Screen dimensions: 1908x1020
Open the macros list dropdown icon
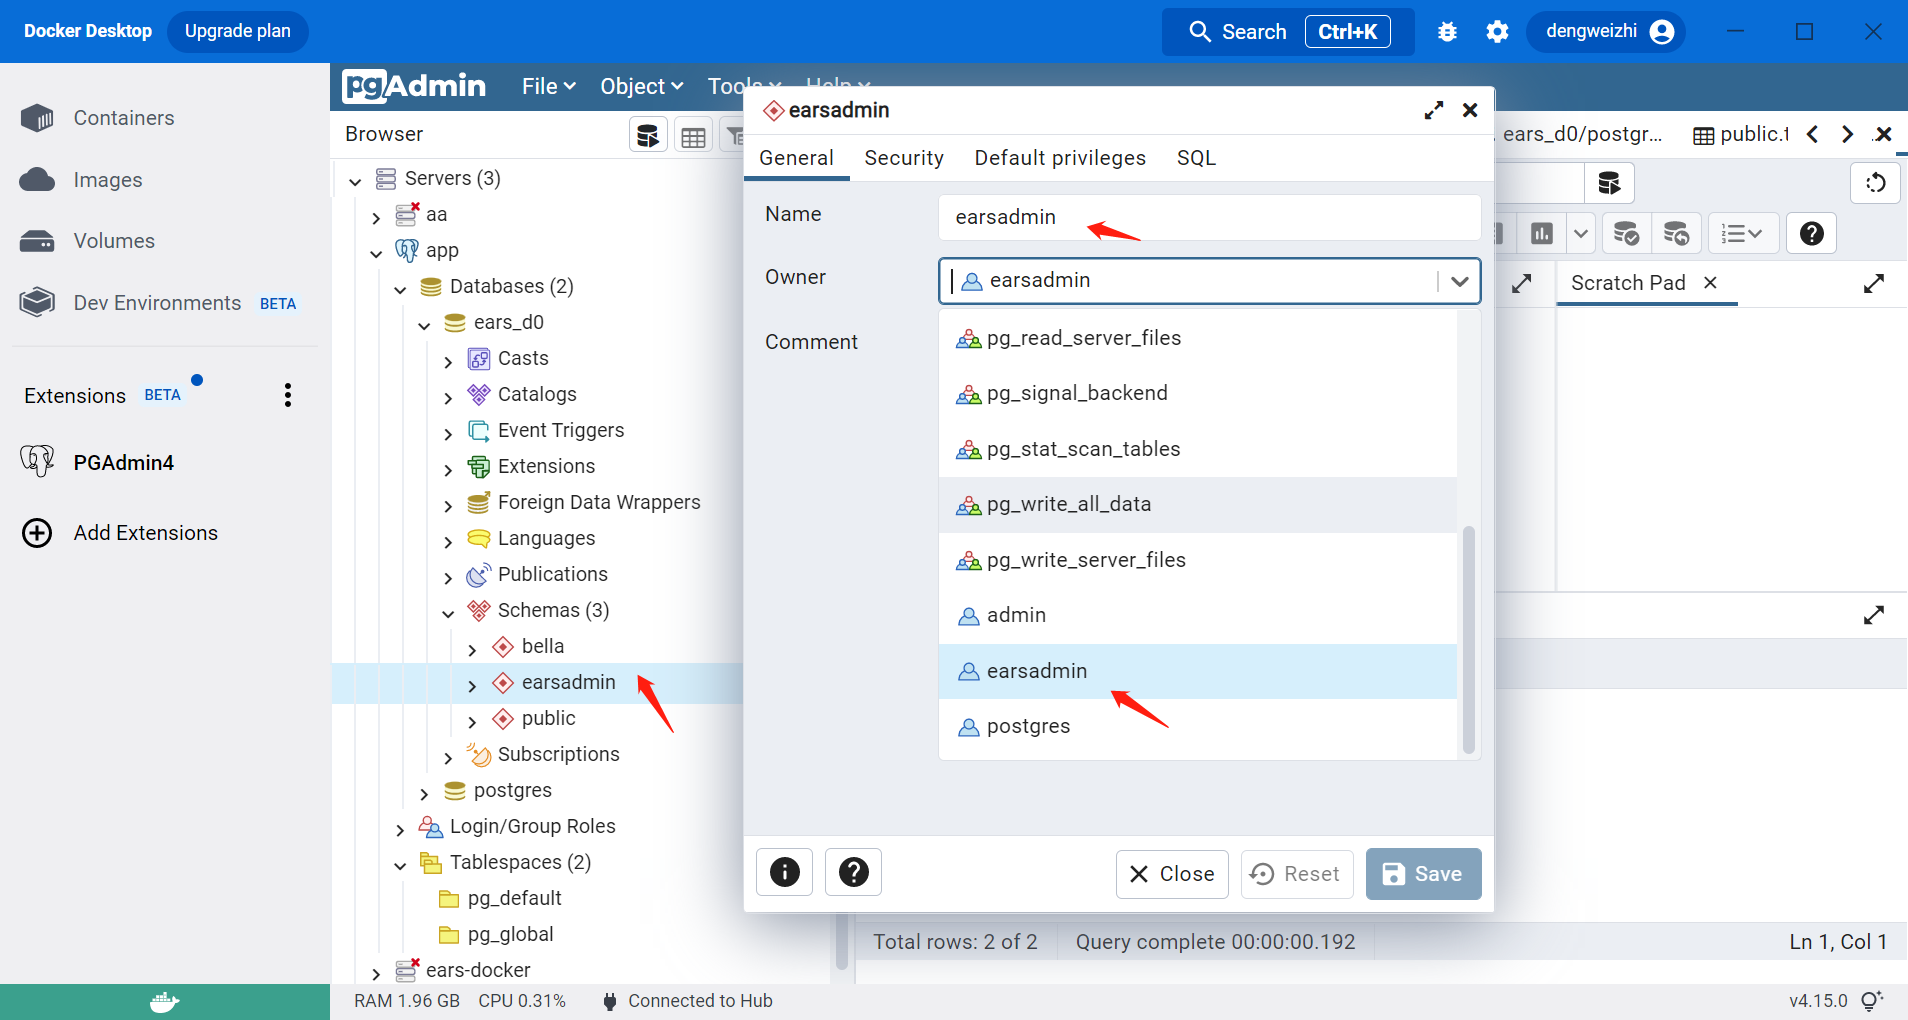coord(1743,233)
